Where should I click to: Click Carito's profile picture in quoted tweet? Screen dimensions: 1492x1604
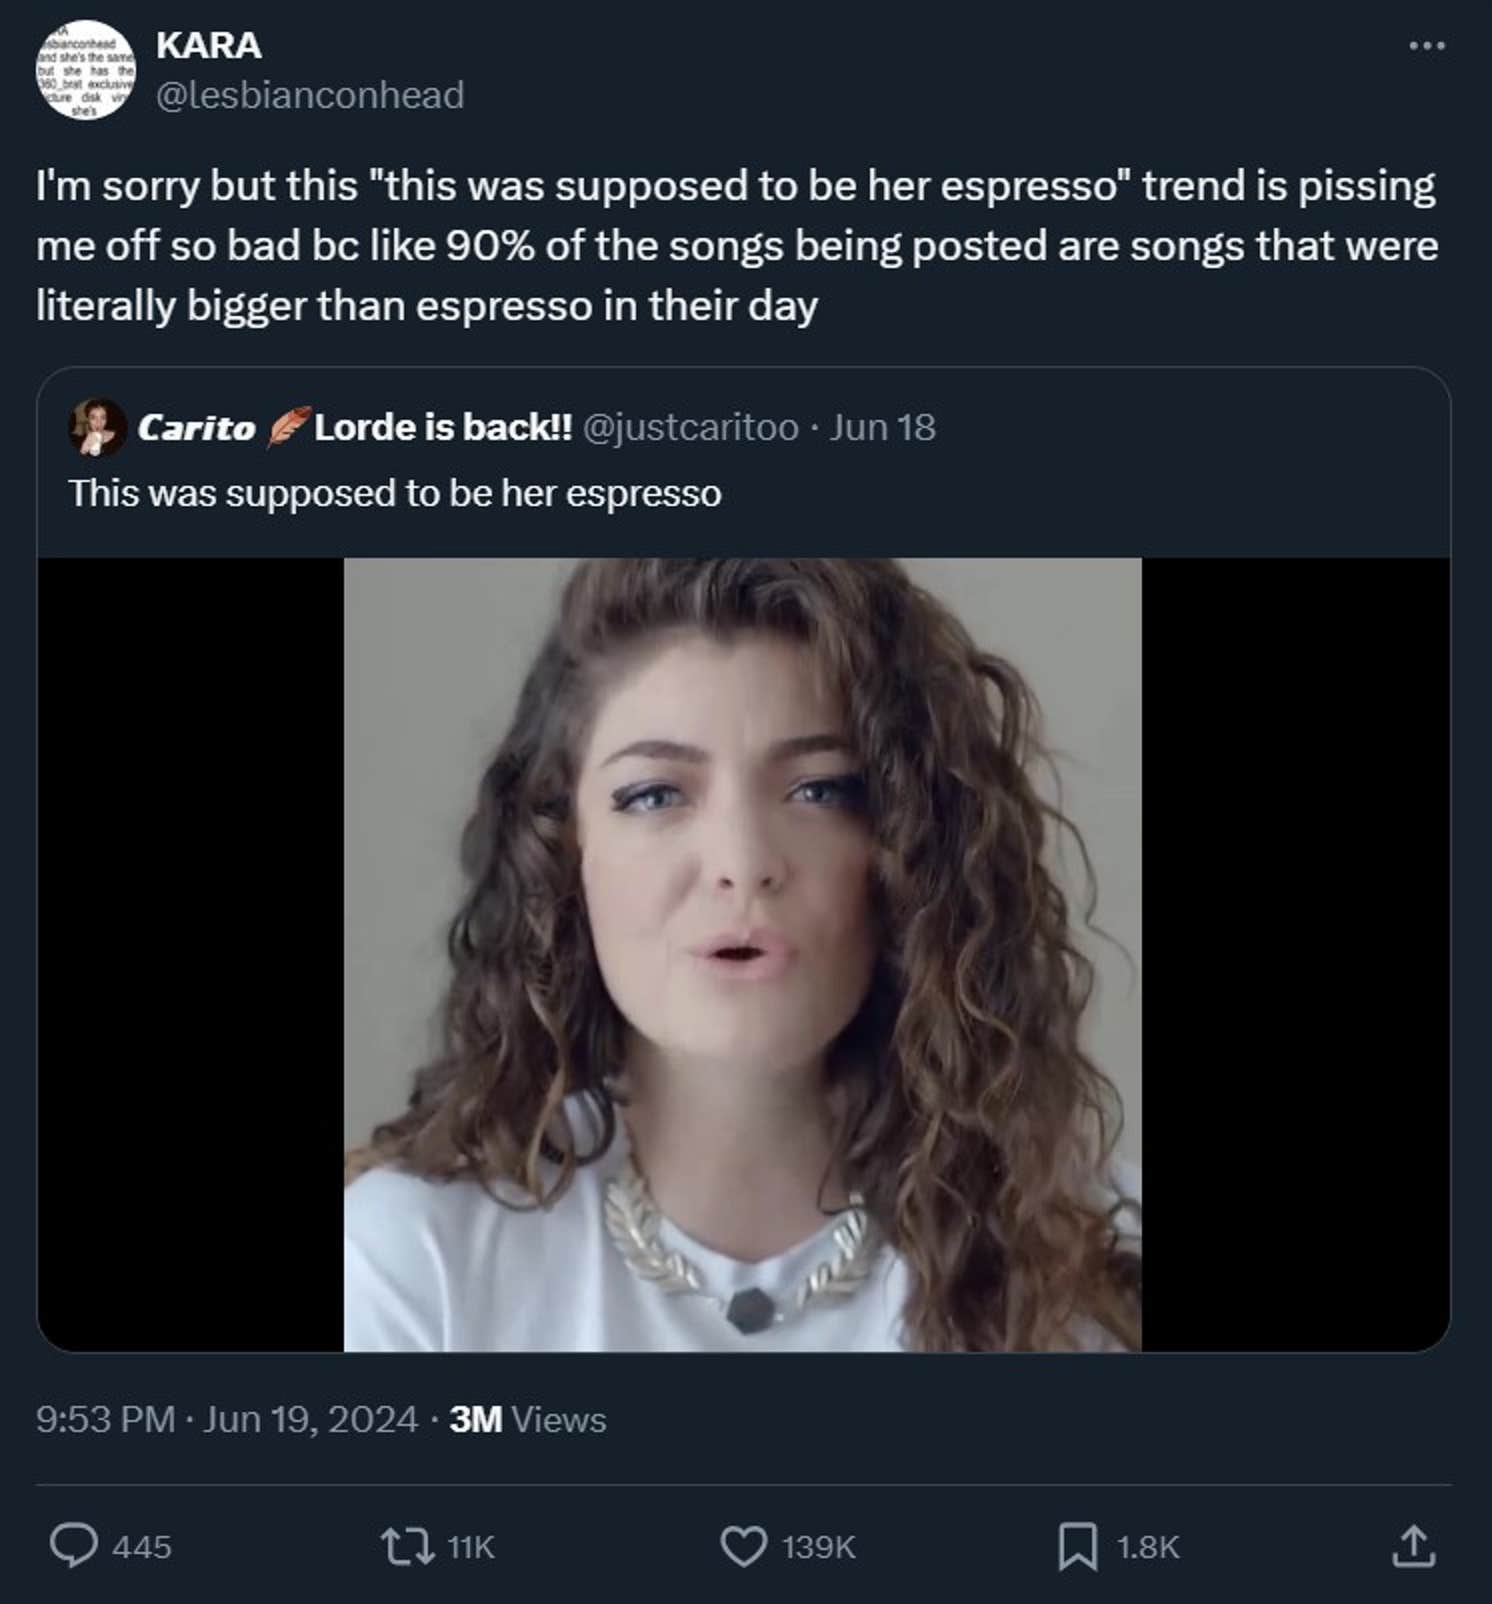97,426
